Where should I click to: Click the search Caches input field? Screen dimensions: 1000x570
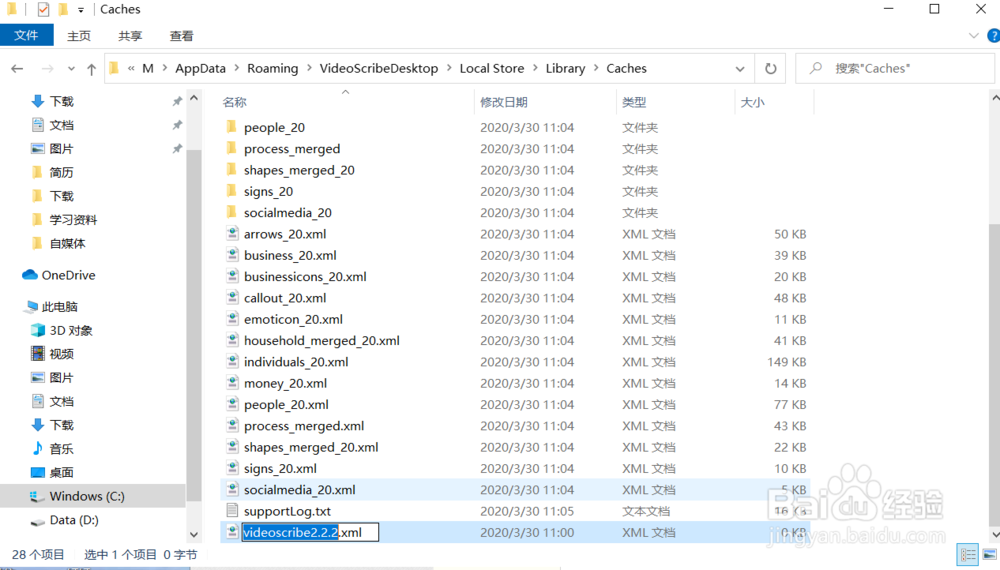point(895,68)
